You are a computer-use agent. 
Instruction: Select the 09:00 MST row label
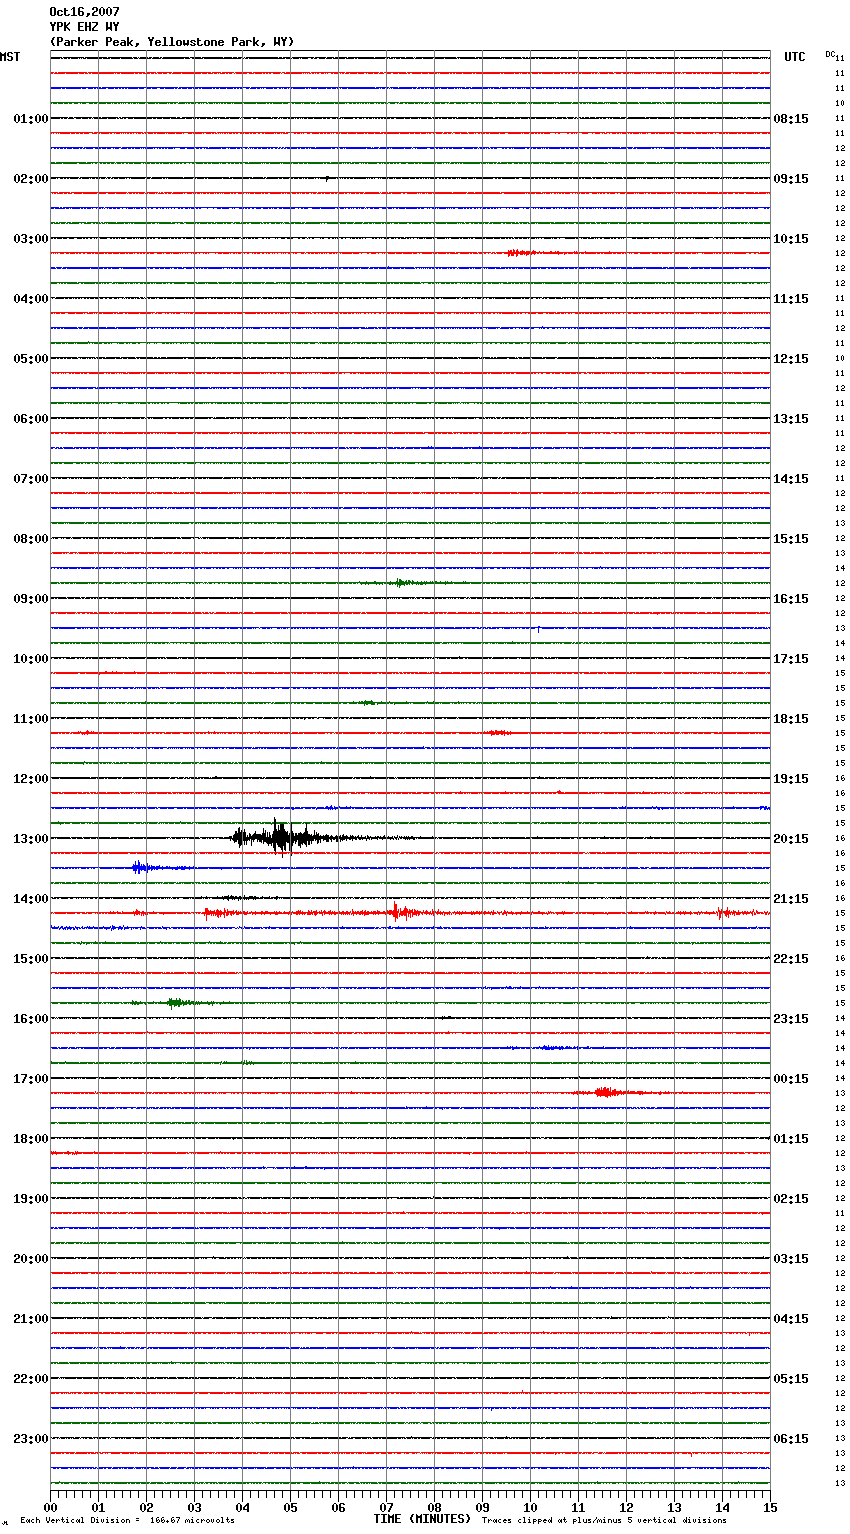(x=31, y=599)
